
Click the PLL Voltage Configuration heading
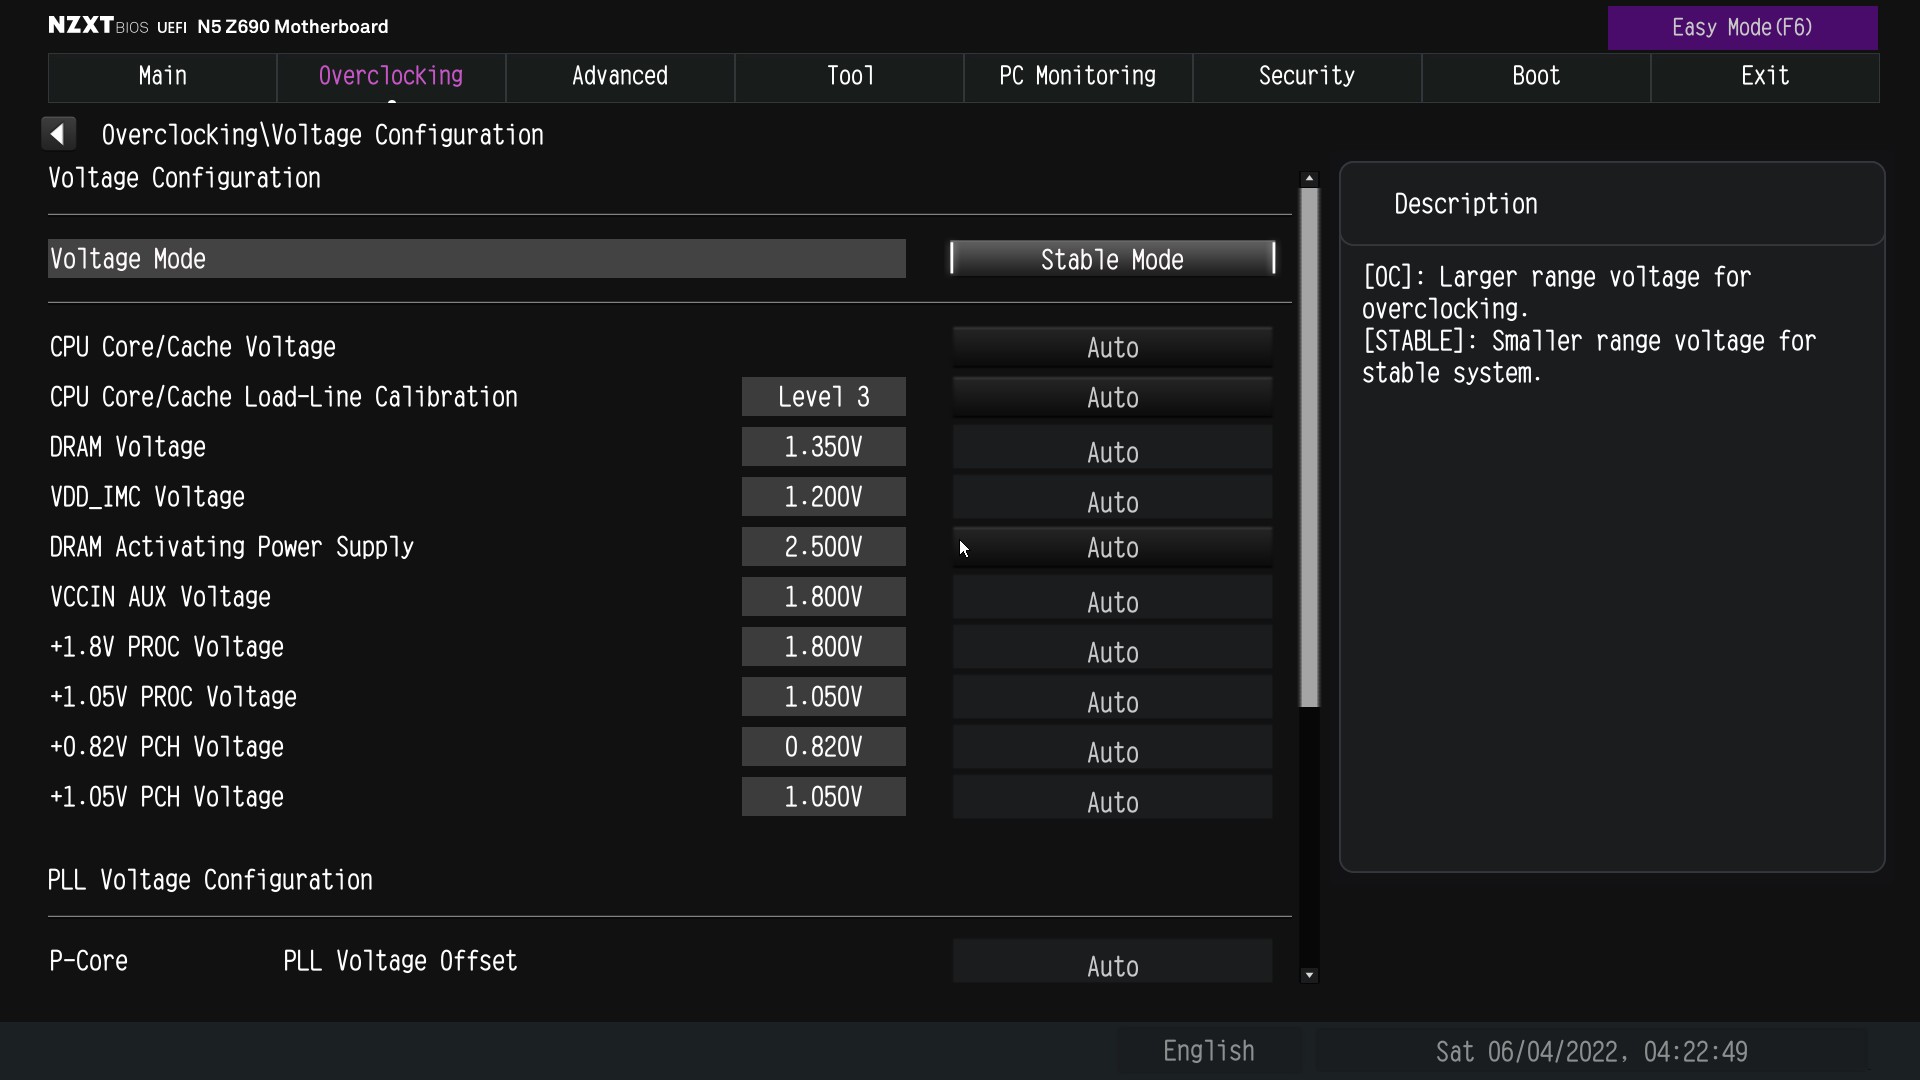[x=210, y=880]
